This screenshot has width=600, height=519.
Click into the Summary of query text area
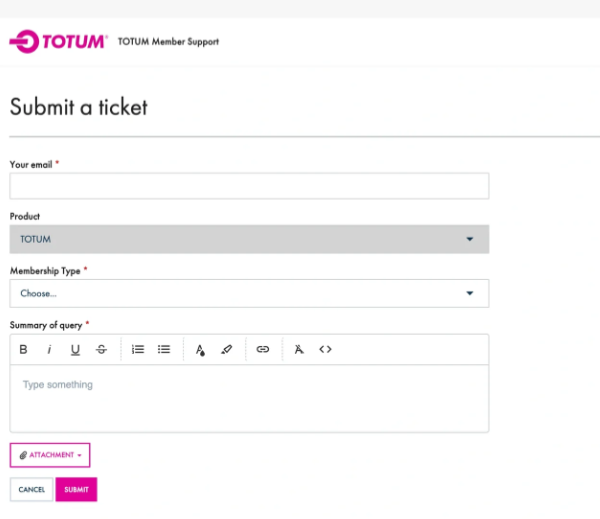[x=249, y=398]
